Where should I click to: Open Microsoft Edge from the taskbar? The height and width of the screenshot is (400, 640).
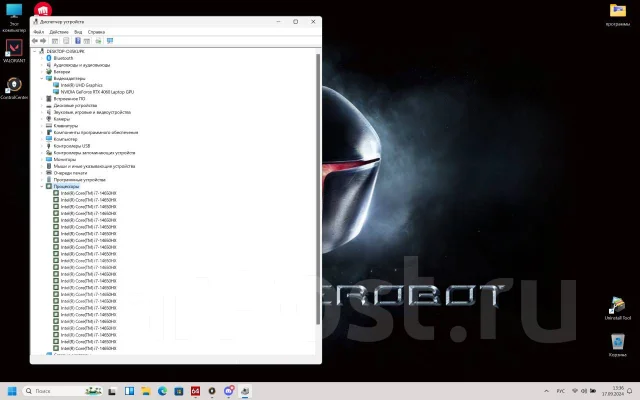162,391
